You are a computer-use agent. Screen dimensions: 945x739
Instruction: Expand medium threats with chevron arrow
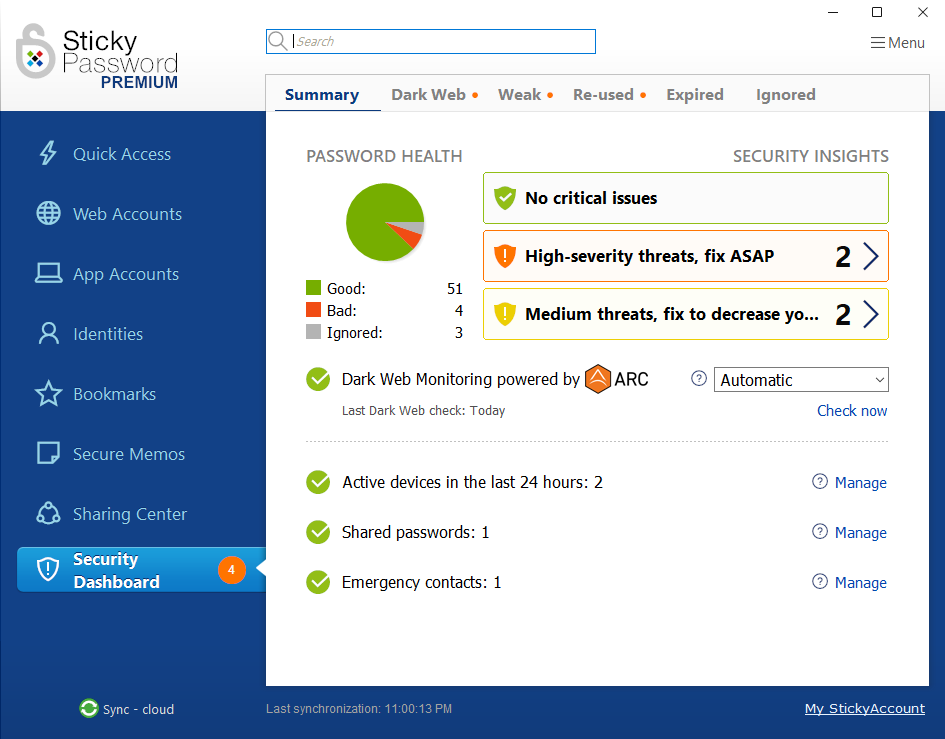[x=871, y=314]
